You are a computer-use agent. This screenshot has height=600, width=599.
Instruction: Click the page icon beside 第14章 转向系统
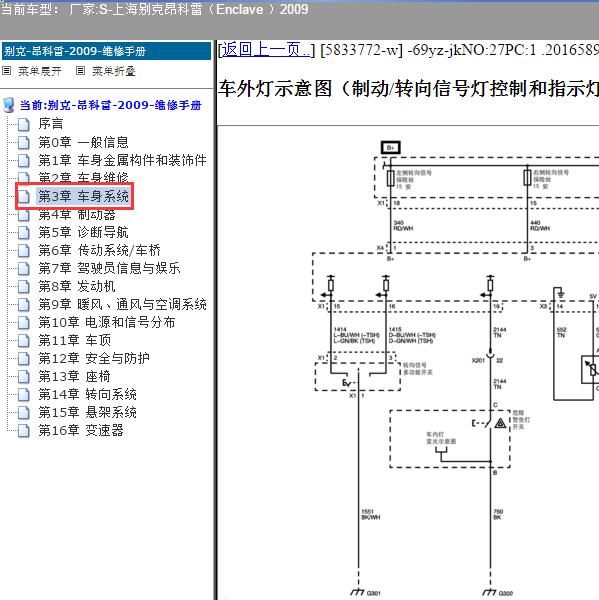coord(24,395)
